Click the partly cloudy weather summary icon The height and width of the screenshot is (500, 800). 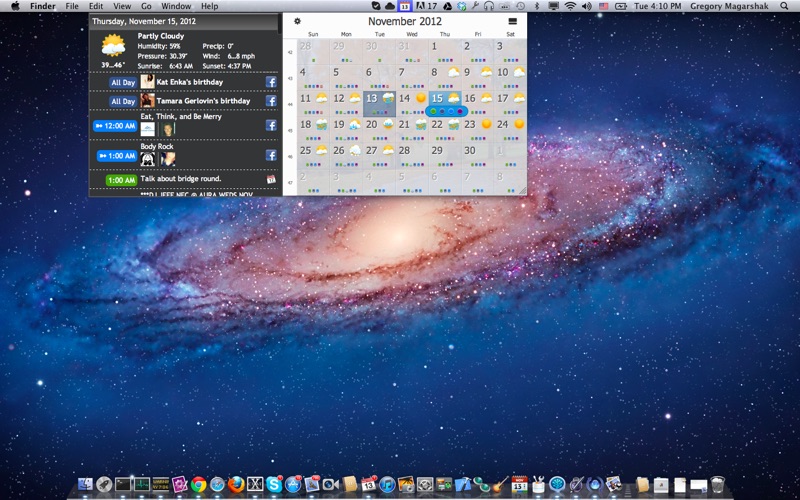click(113, 45)
